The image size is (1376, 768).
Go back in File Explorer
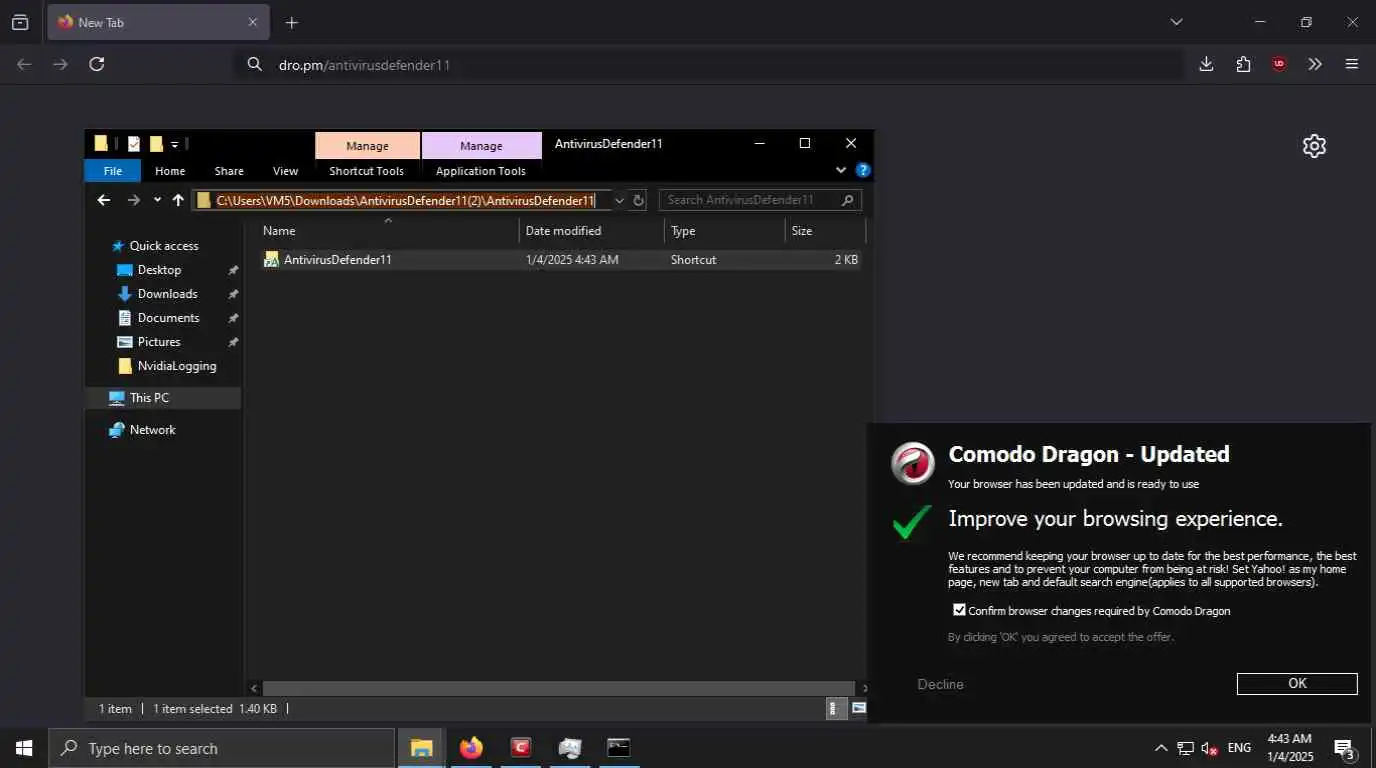[104, 200]
